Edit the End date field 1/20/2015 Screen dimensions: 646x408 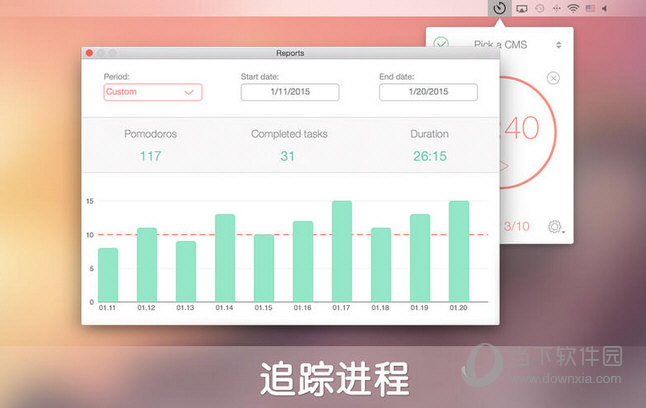pyautogui.click(x=428, y=92)
